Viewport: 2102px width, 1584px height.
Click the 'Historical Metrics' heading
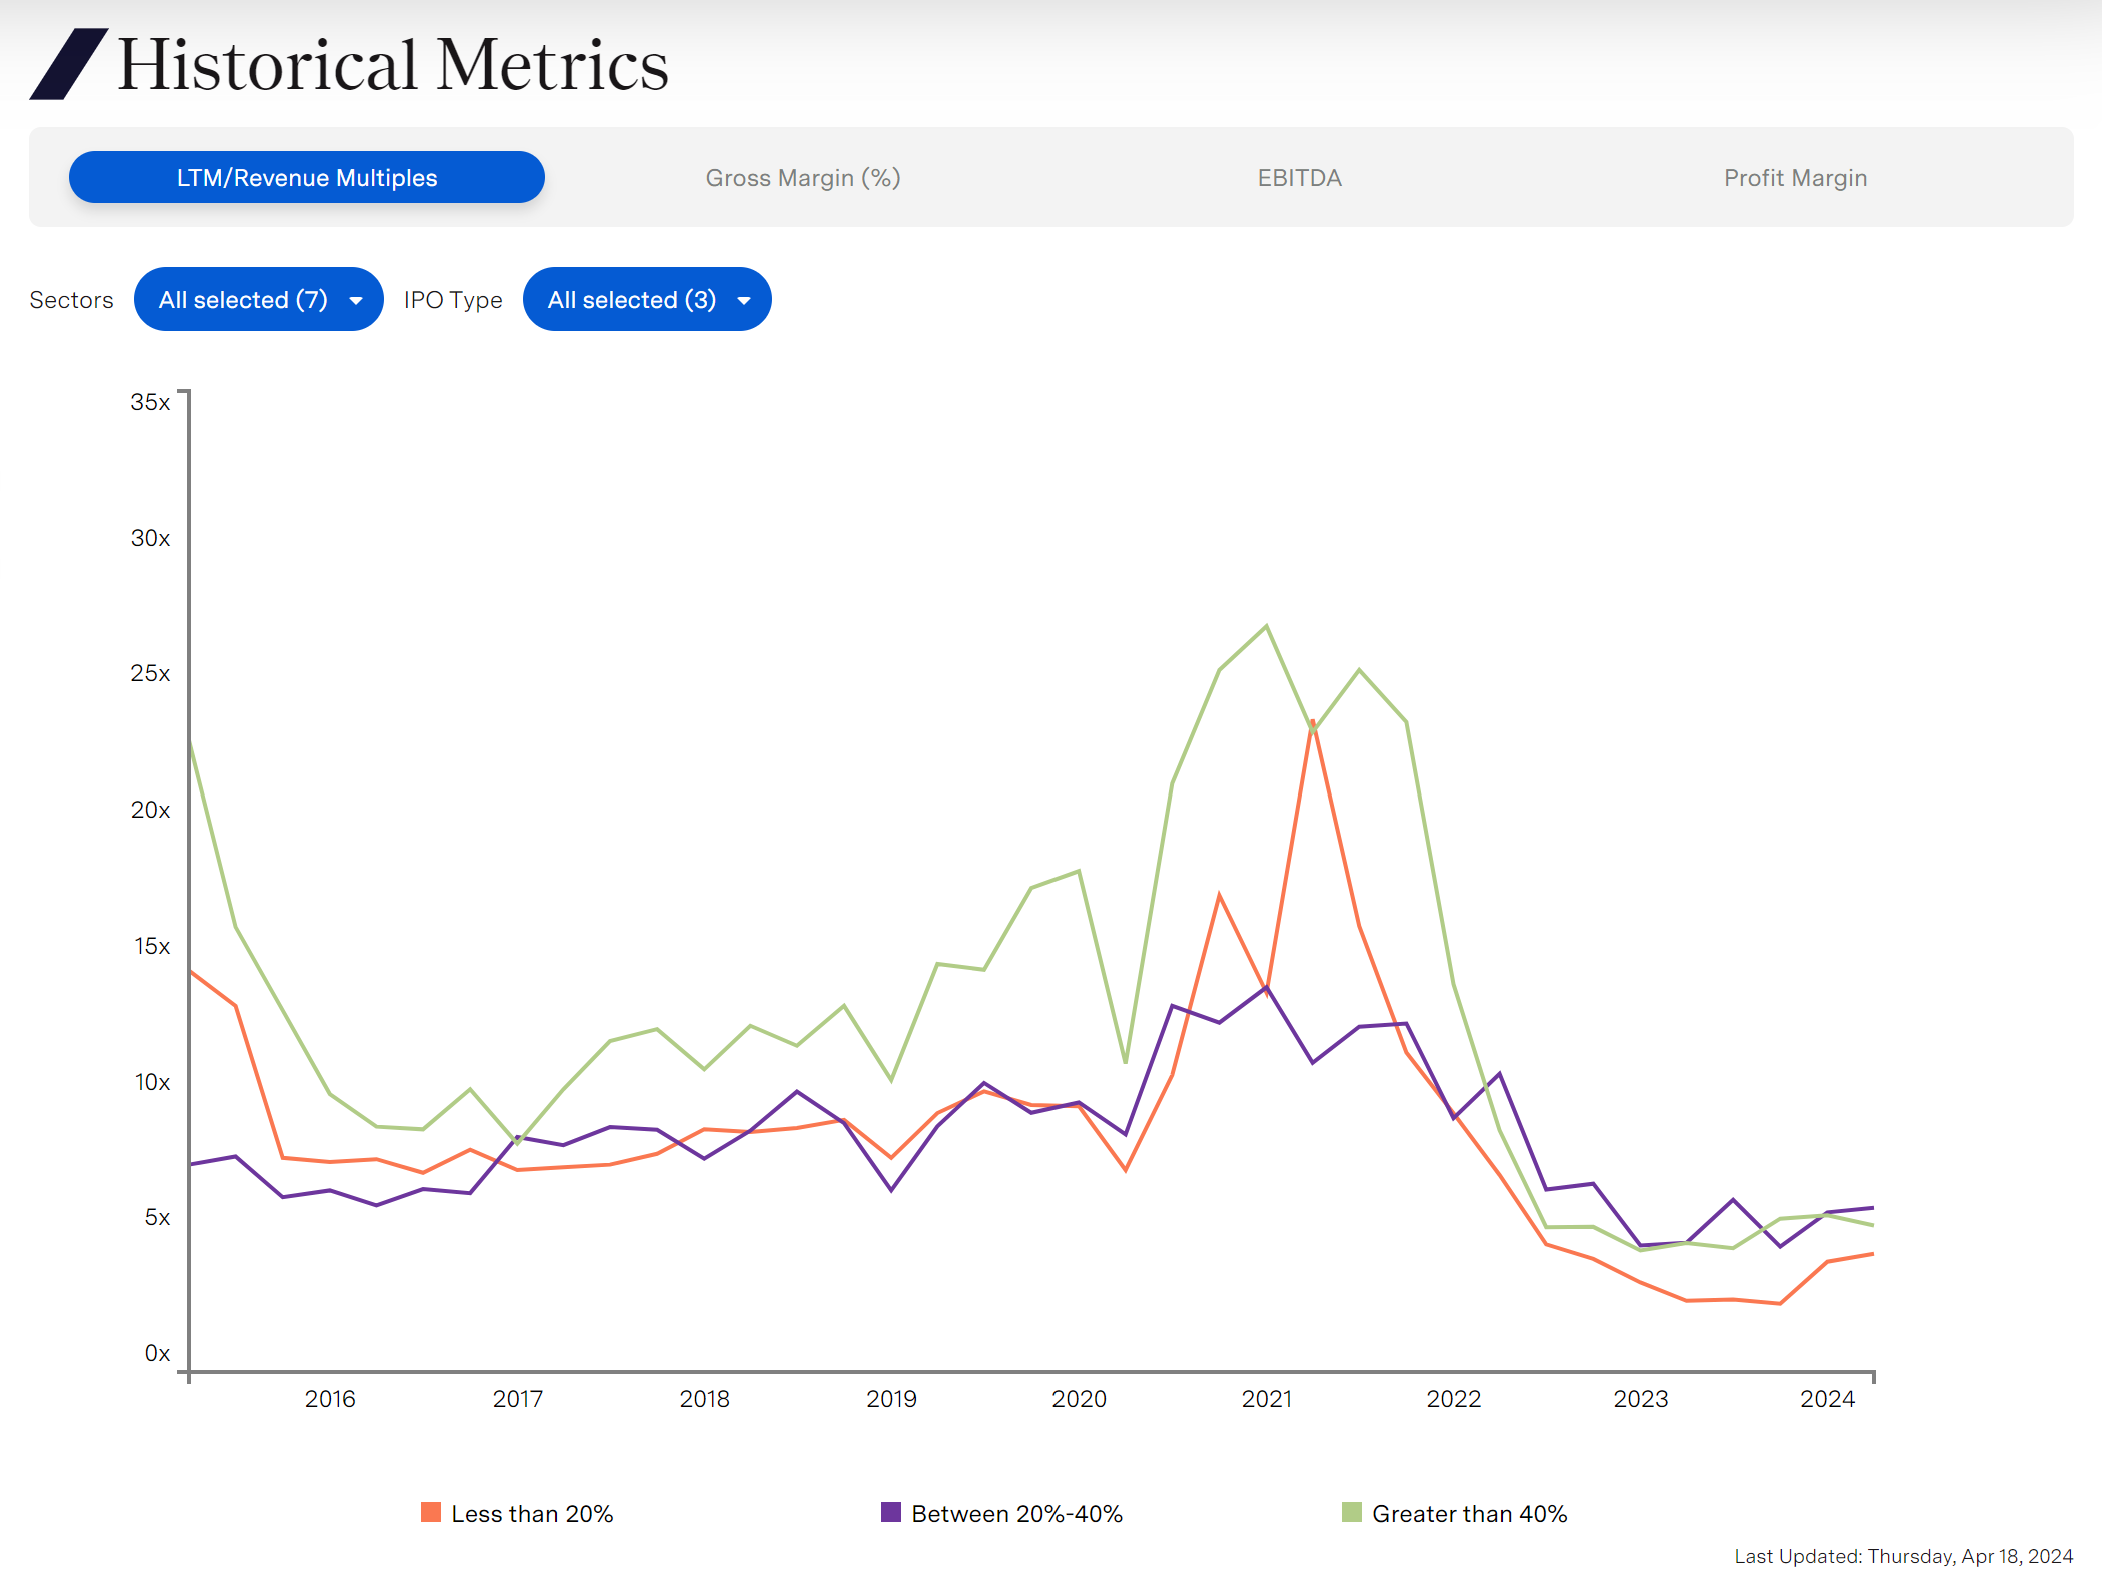pyautogui.click(x=393, y=64)
